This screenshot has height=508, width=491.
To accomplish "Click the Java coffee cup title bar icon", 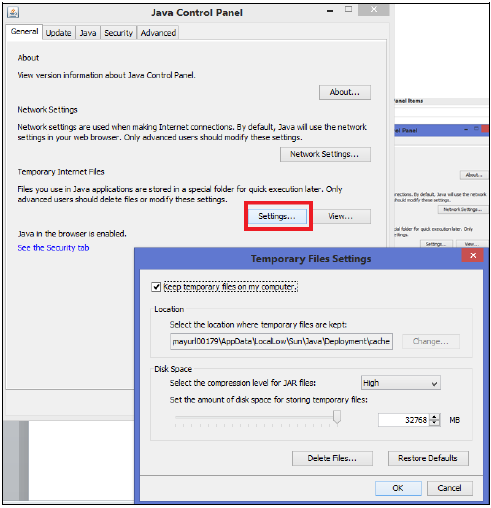I will pos(13,13).
